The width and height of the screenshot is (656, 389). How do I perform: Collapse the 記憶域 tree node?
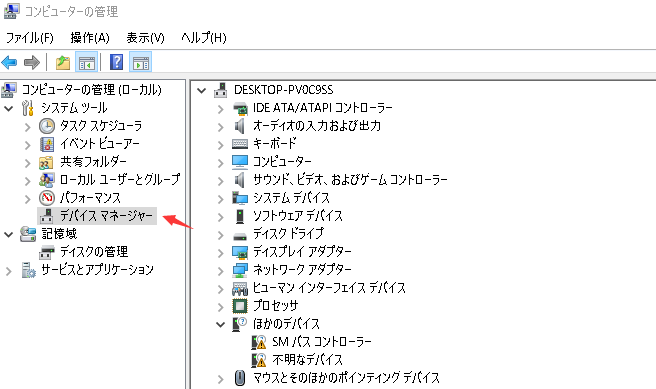click(x=9, y=235)
